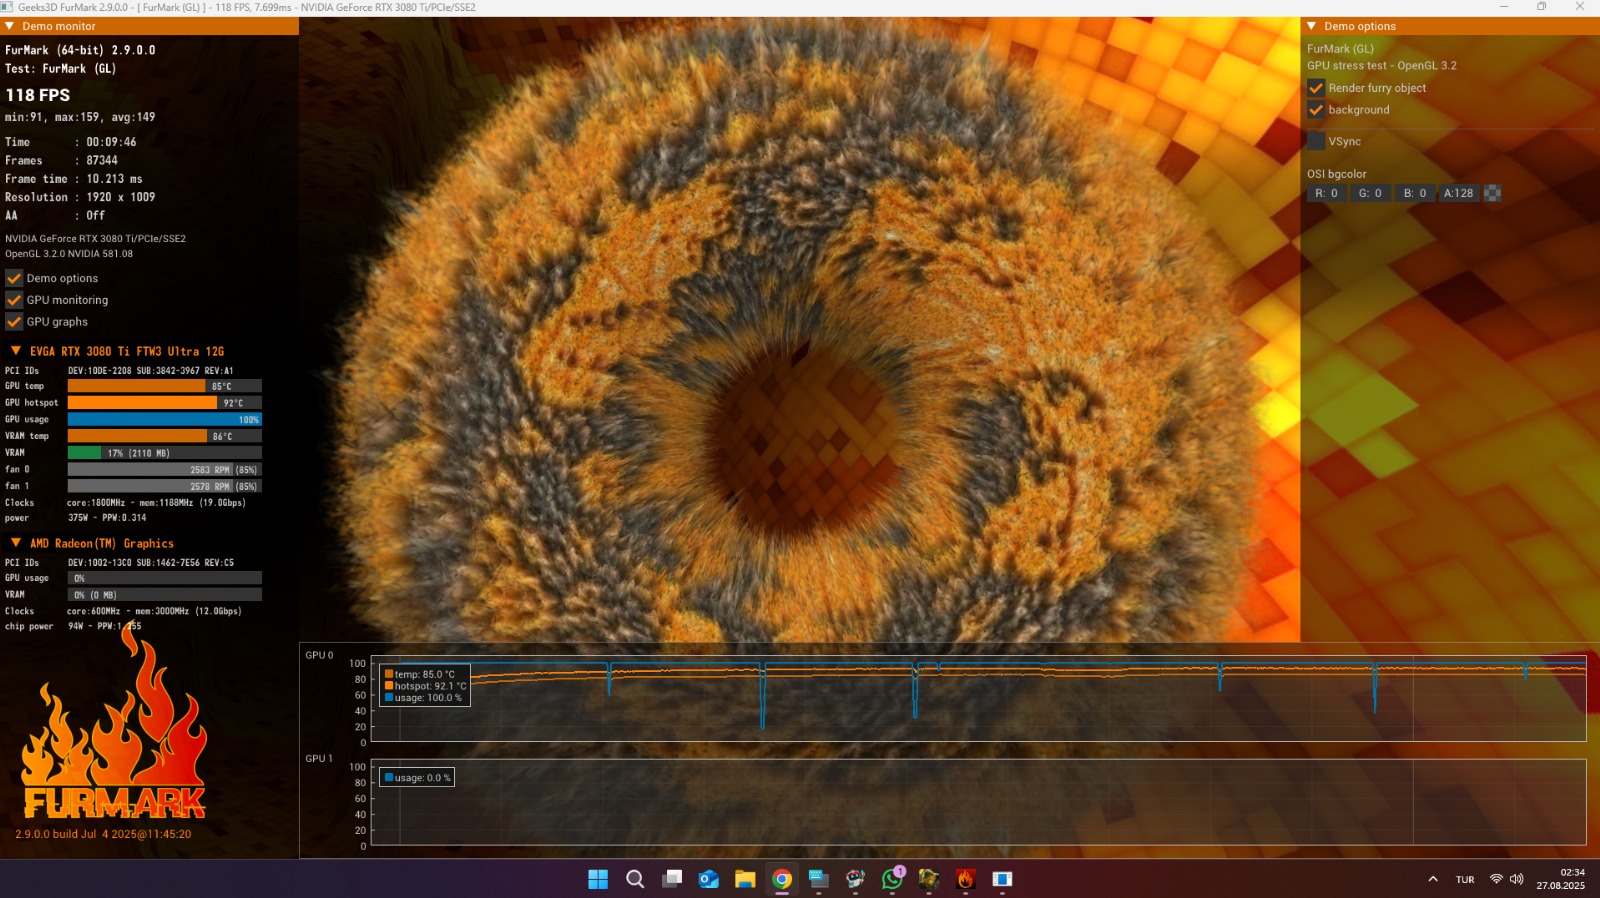Open the volume speaker tray icon

coord(1516,879)
